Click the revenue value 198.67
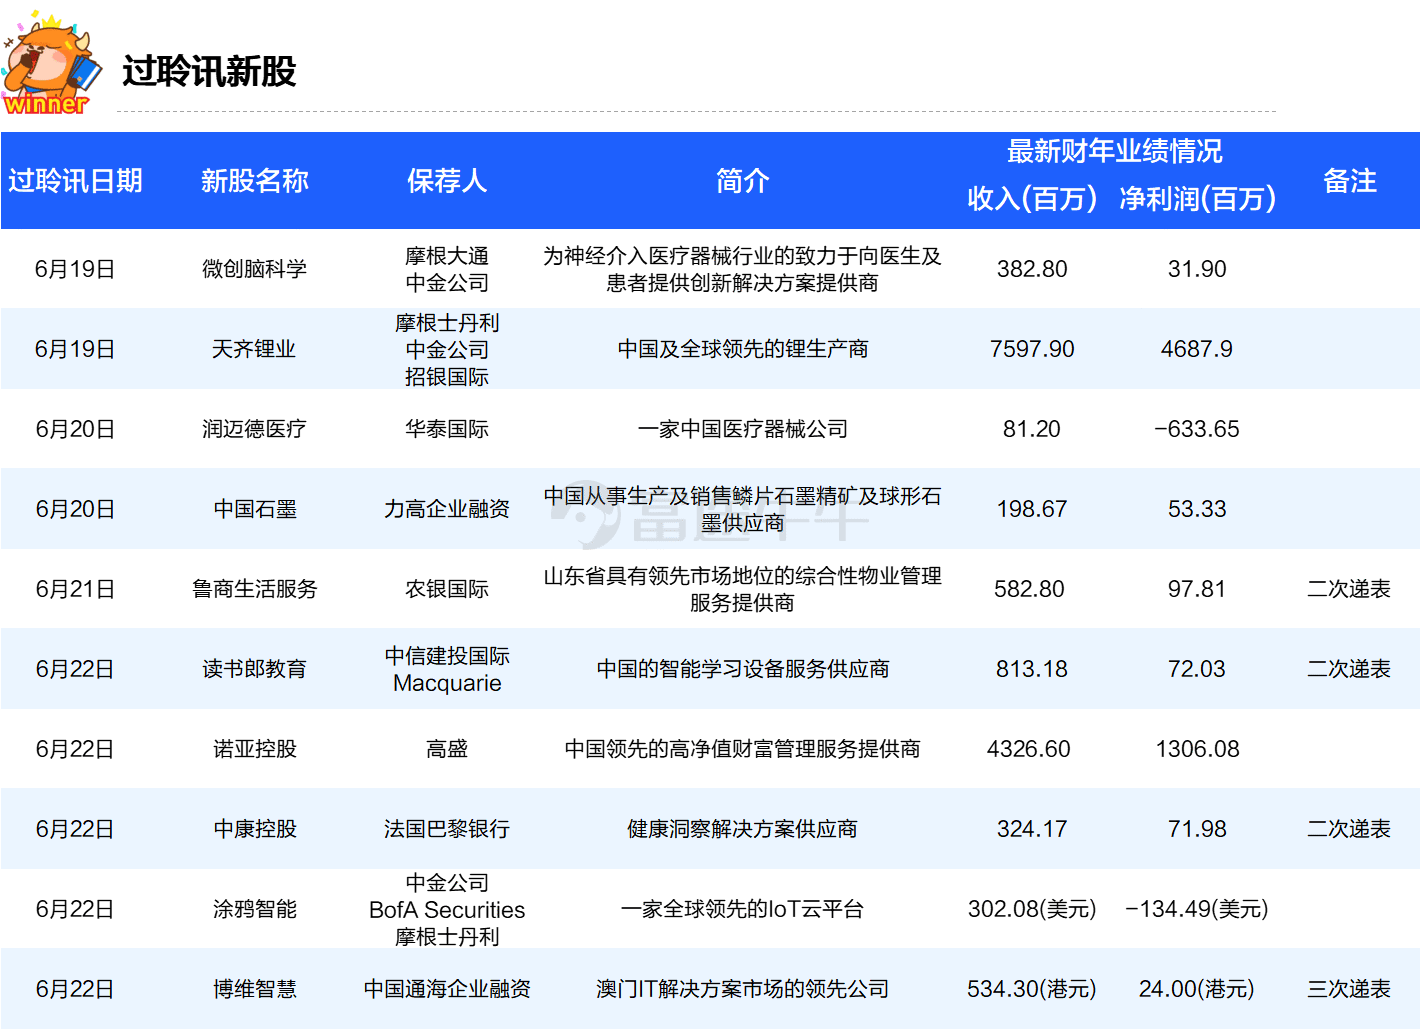The image size is (1421, 1030). click(1032, 509)
